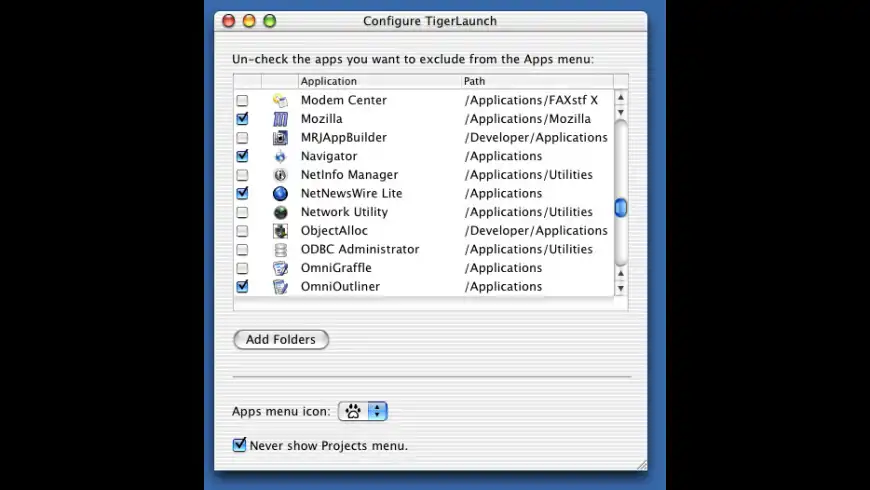Viewport: 870px width, 490px height.
Task: Click the OmniGraffle app icon
Action: click(x=280, y=268)
